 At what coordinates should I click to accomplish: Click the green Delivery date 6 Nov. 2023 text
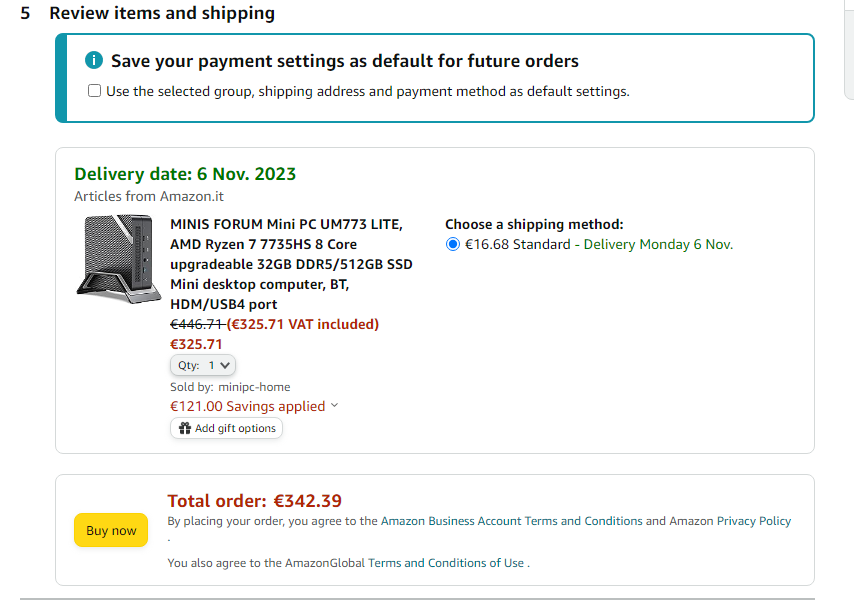coord(185,174)
